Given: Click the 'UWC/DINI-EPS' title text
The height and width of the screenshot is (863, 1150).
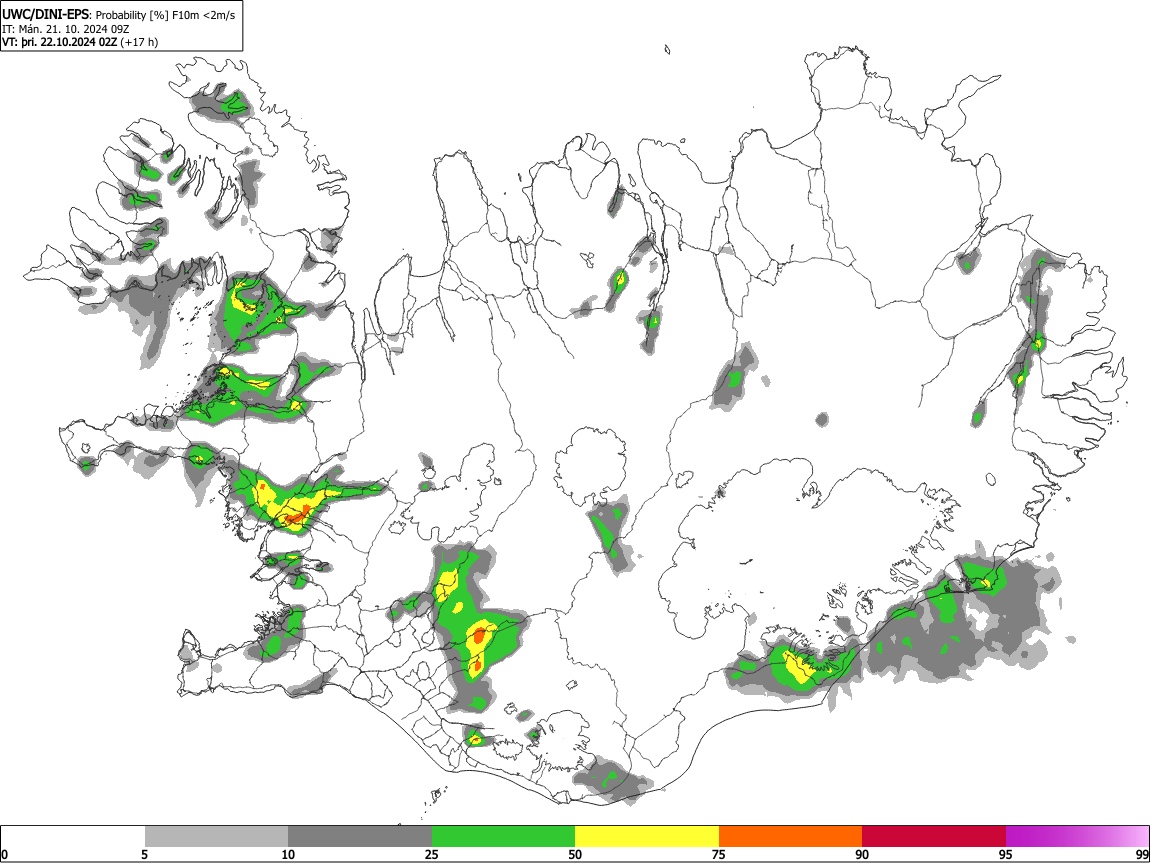Looking at the screenshot, I should [x=46, y=15].
